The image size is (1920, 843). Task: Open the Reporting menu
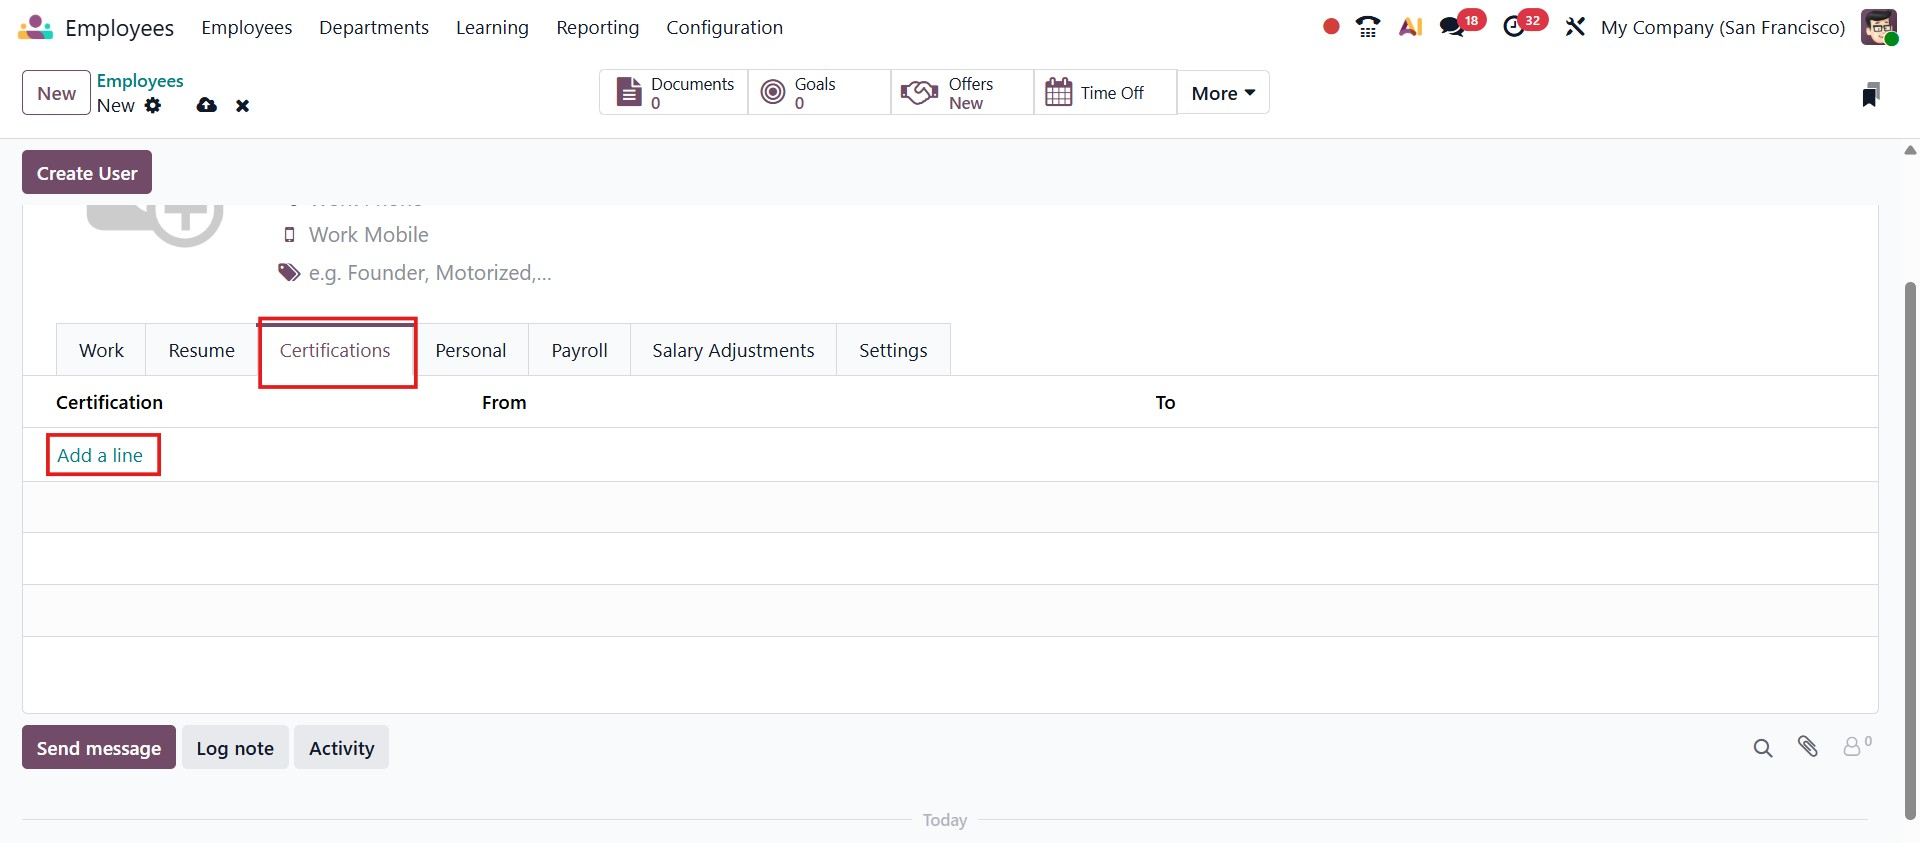(598, 27)
